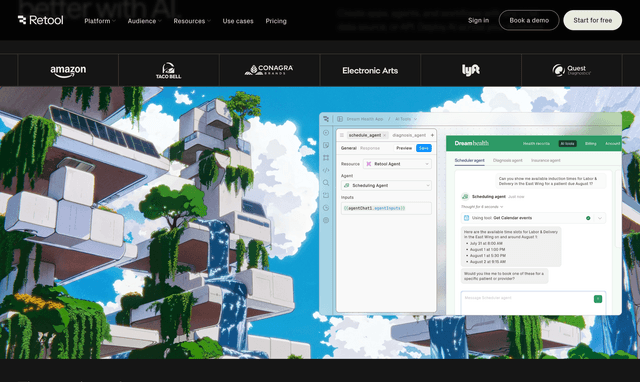Select AI tools in Dreamhealth nav
This screenshot has height=382, width=640.
coord(567,144)
